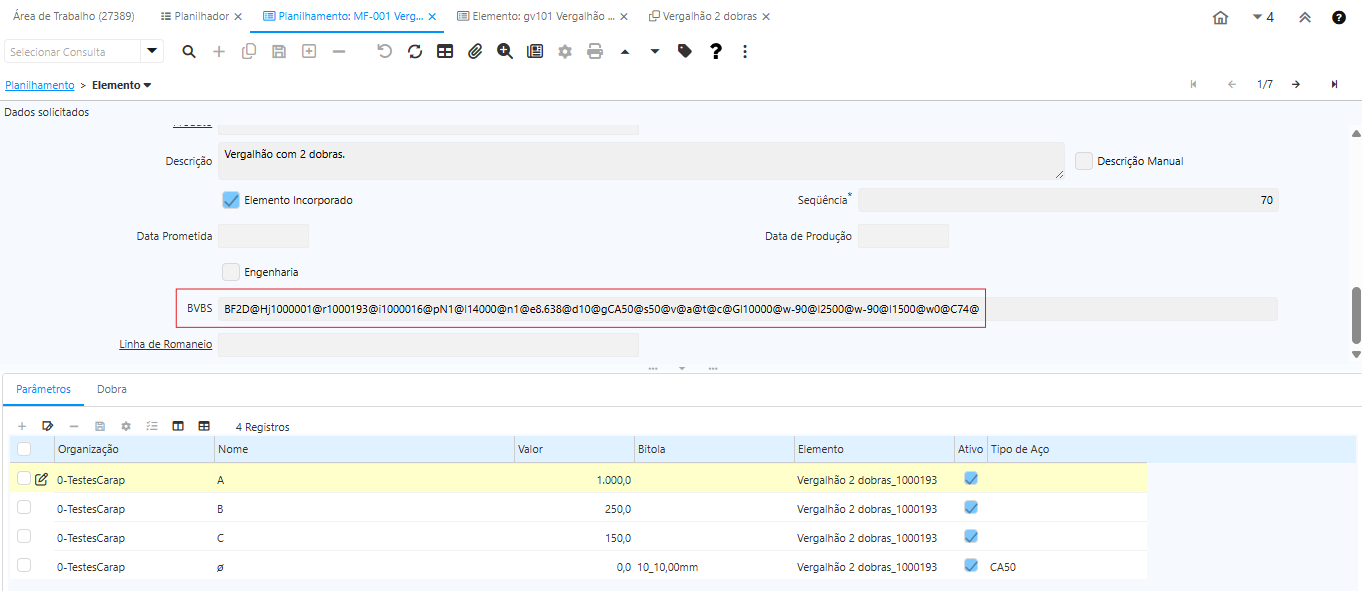The height and width of the screenshot is (591, 1362).
Task: Click the magnifier search icon in toolbar
Action: (189, 52)
